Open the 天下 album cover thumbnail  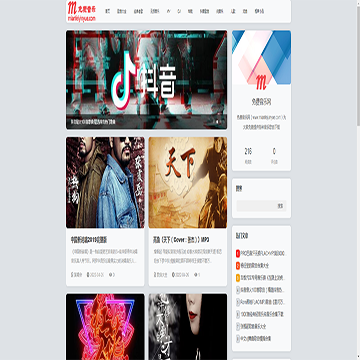188,182
